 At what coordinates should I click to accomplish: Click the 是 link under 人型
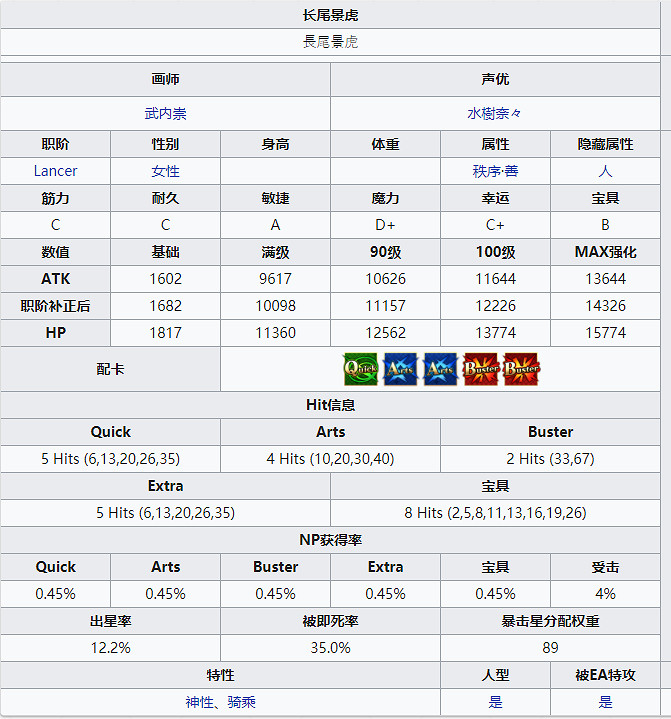click(x=495, y=702)
